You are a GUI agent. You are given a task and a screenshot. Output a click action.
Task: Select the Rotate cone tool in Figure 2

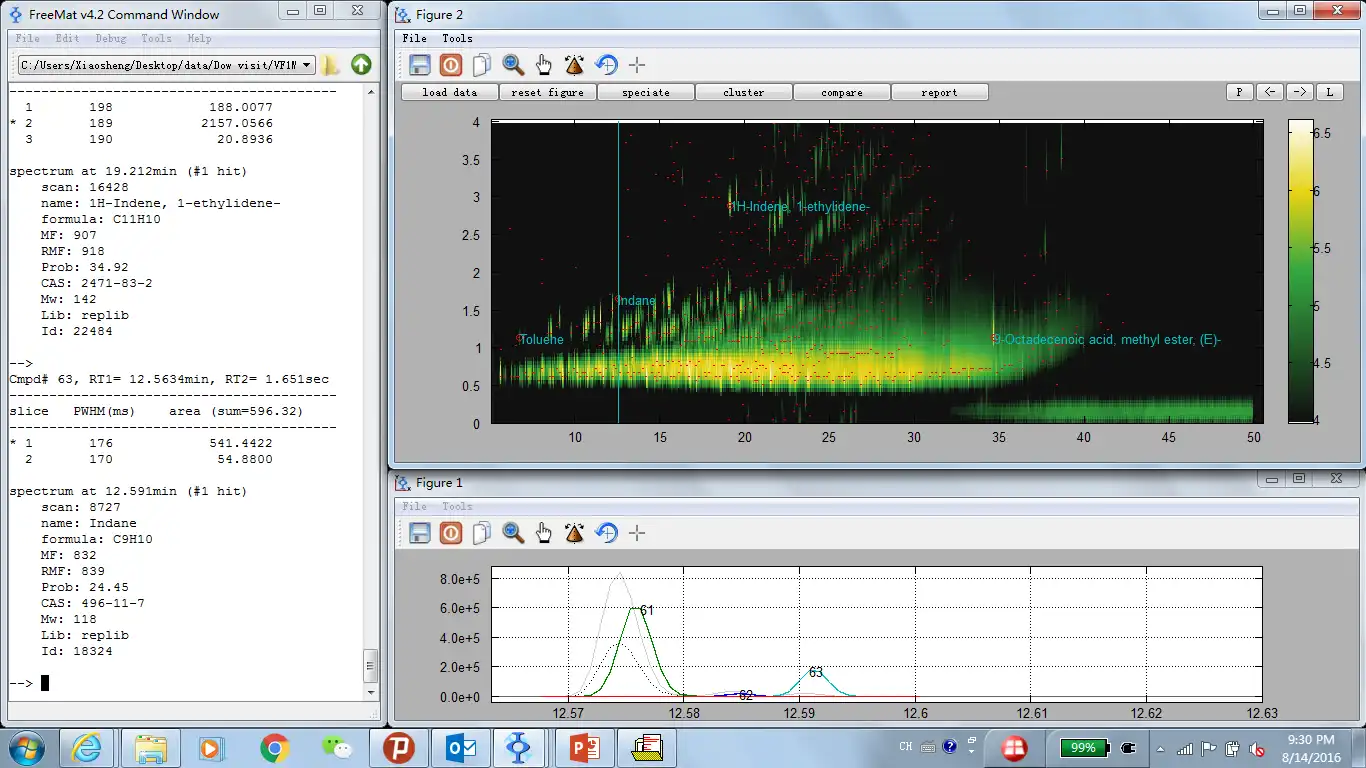575,65
